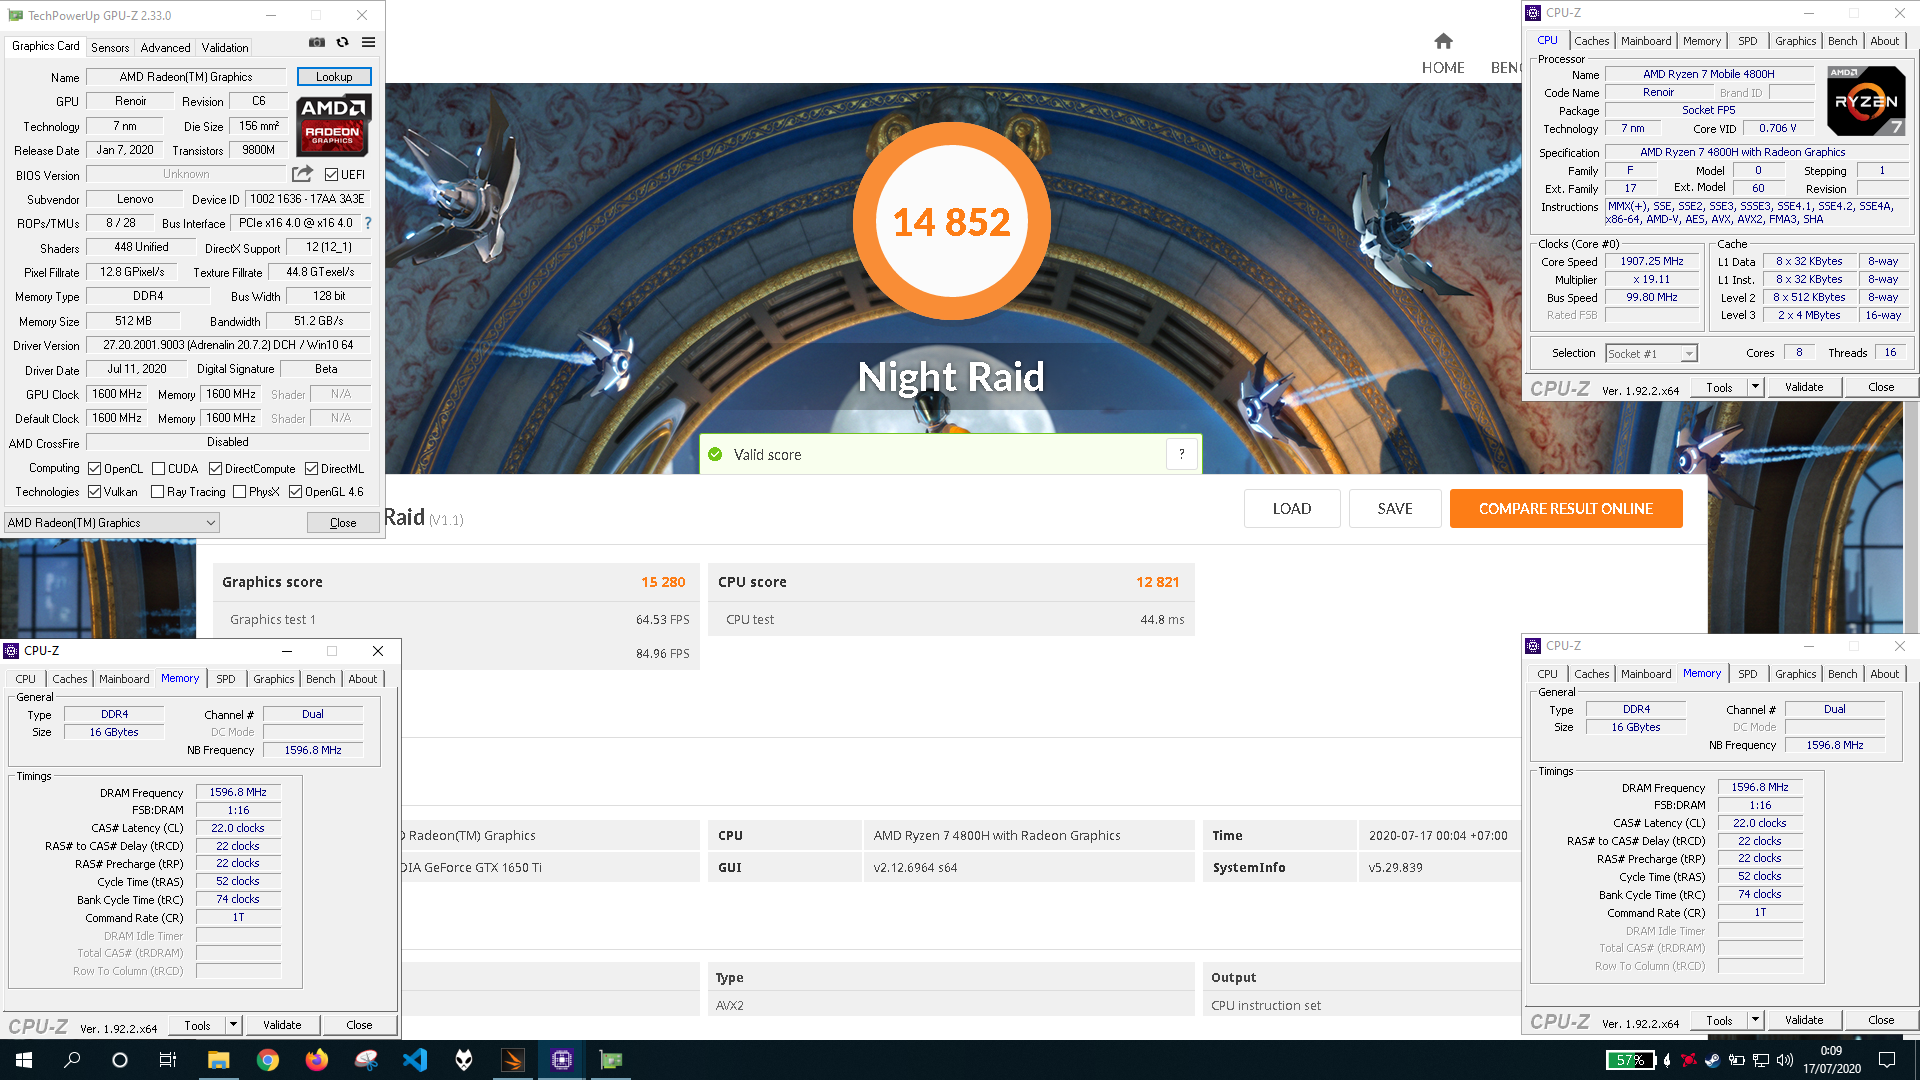Launch Visual Studio Code from taskbar
The image size is (1920, 1080).
pos(414,1060)
